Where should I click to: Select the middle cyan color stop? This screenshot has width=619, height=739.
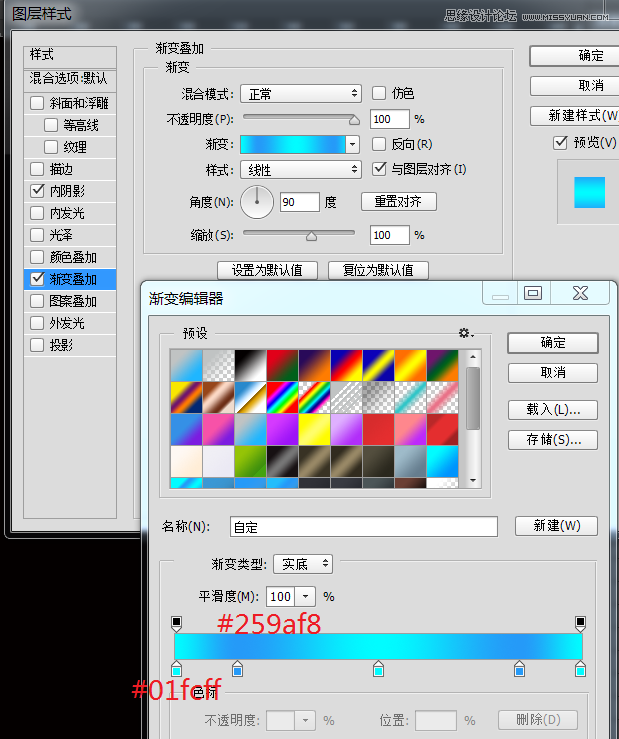[378, 669]
